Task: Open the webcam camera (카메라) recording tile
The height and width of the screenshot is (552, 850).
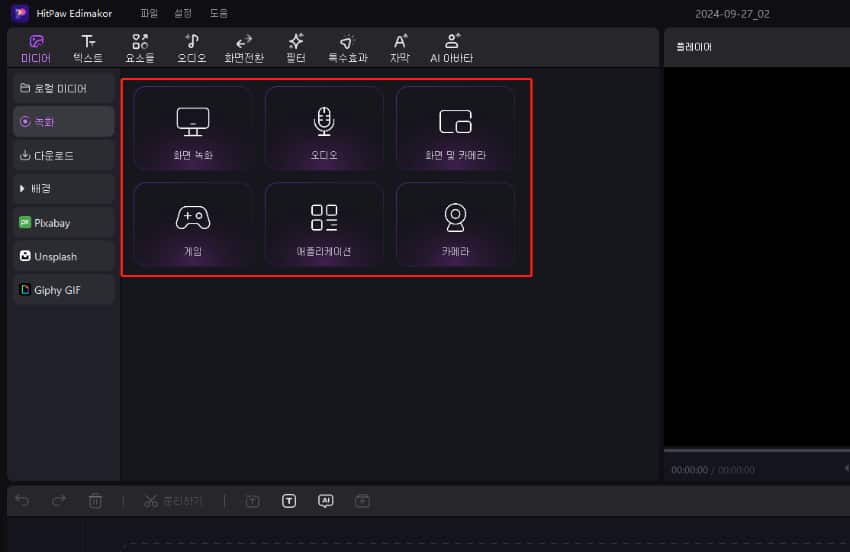Action: [x=455, y=224]
